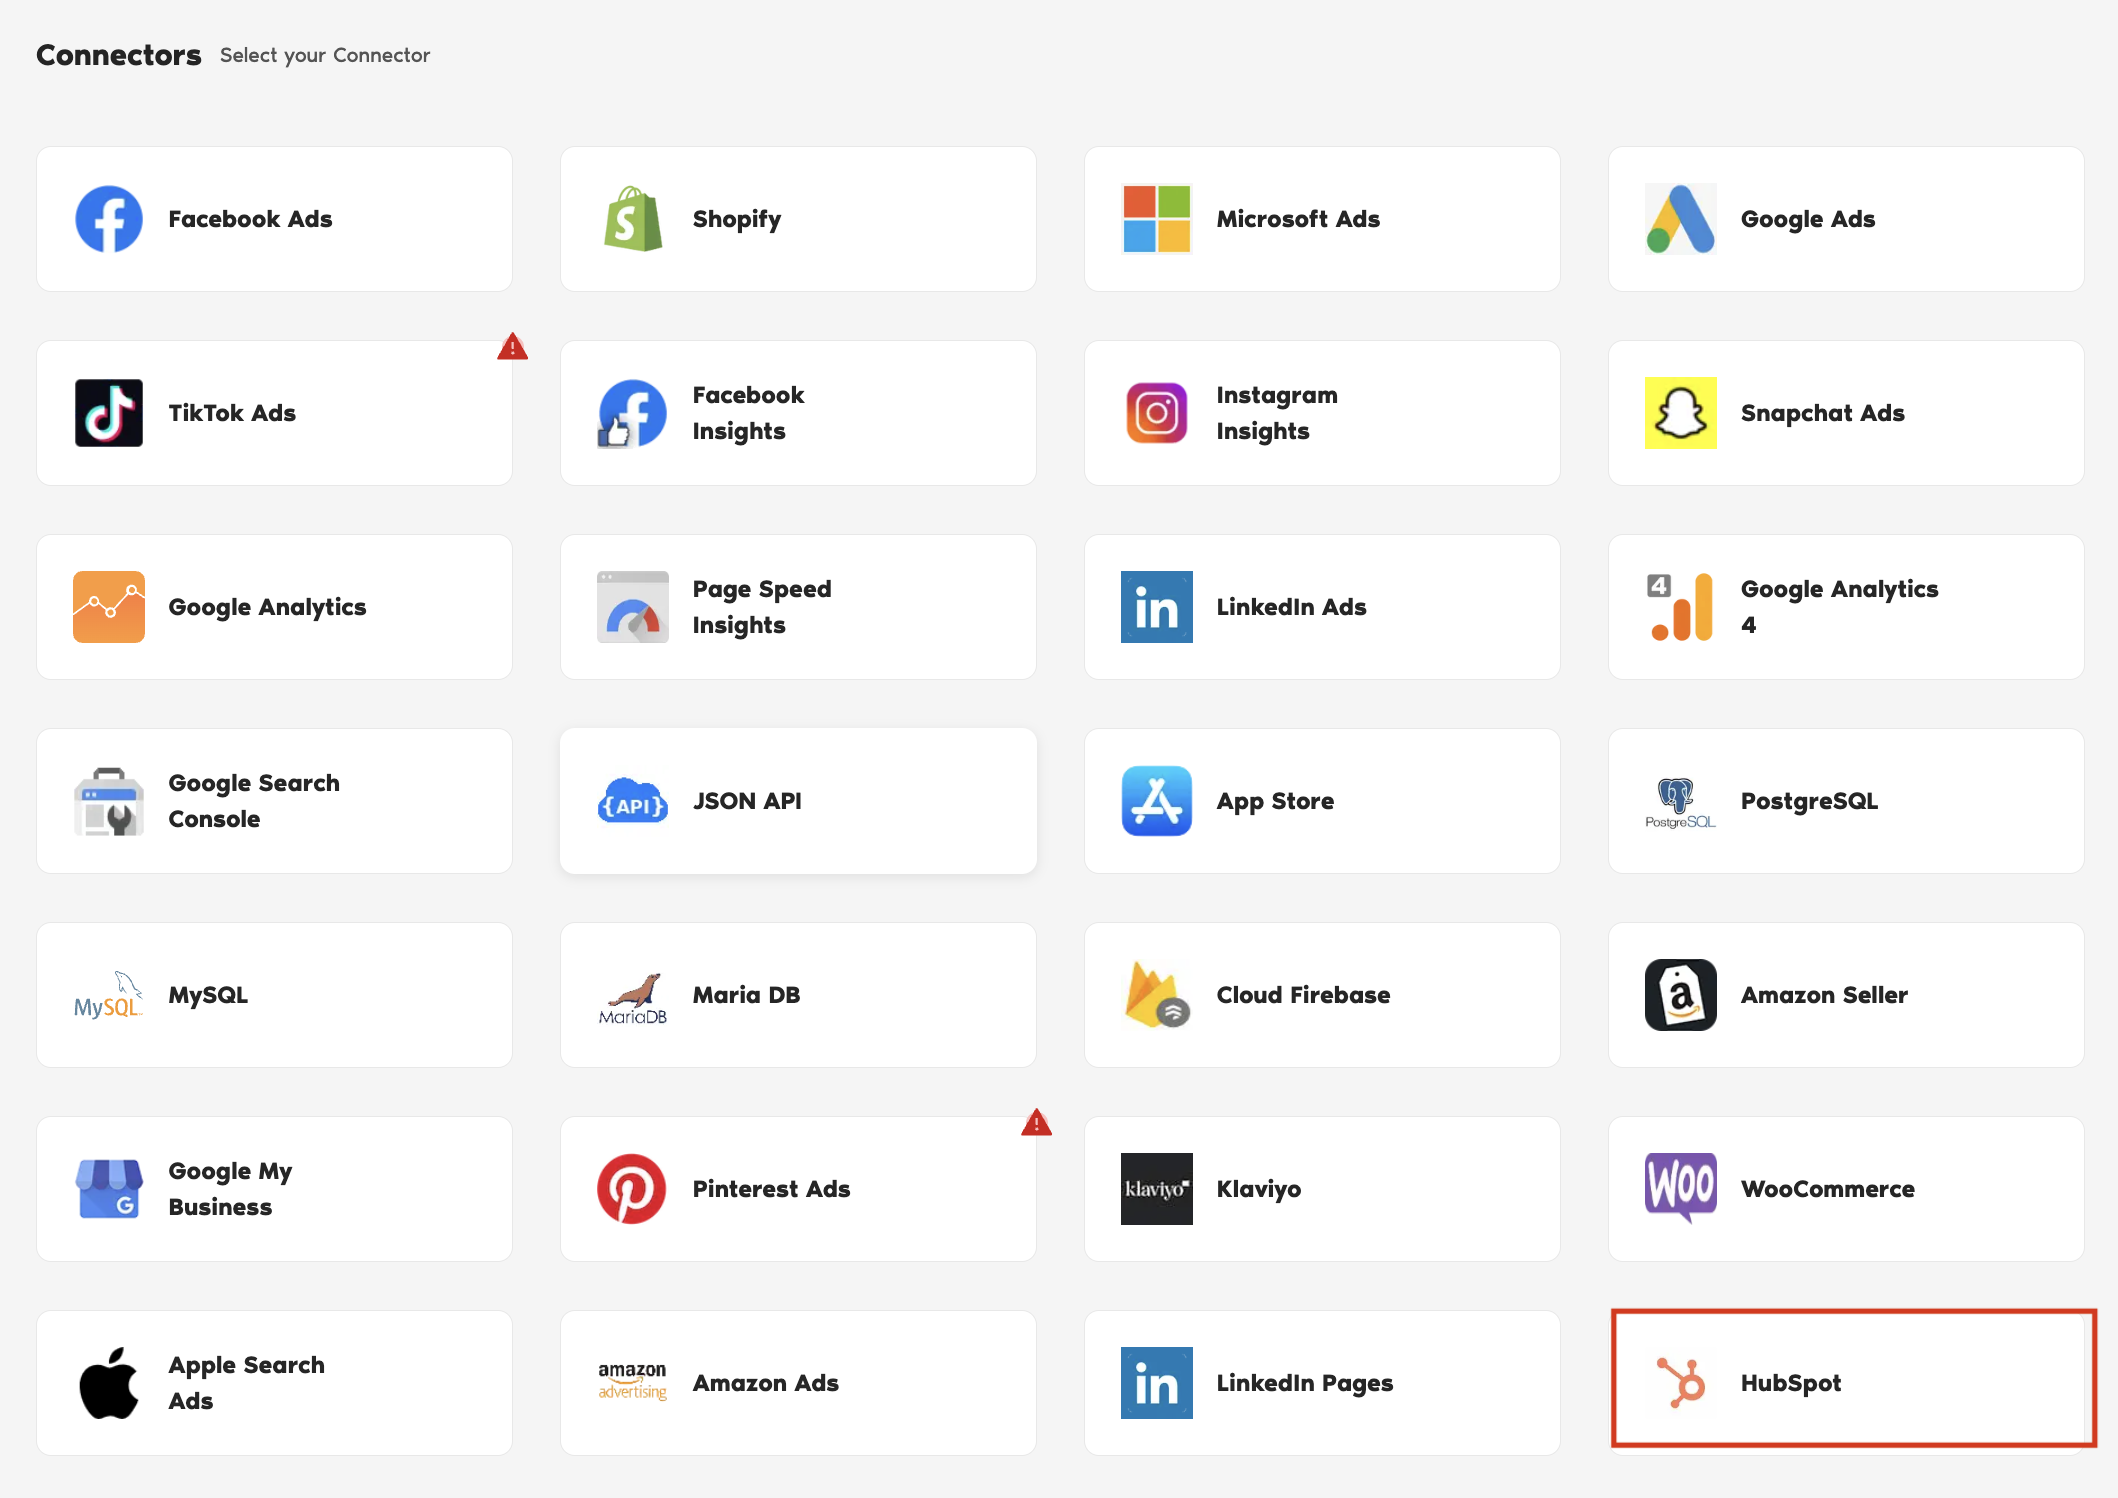Viewport: 2118px width, 1498px height.
Task: Click the Google Analytics 4 bar icon
Action: click(1681, 607)
